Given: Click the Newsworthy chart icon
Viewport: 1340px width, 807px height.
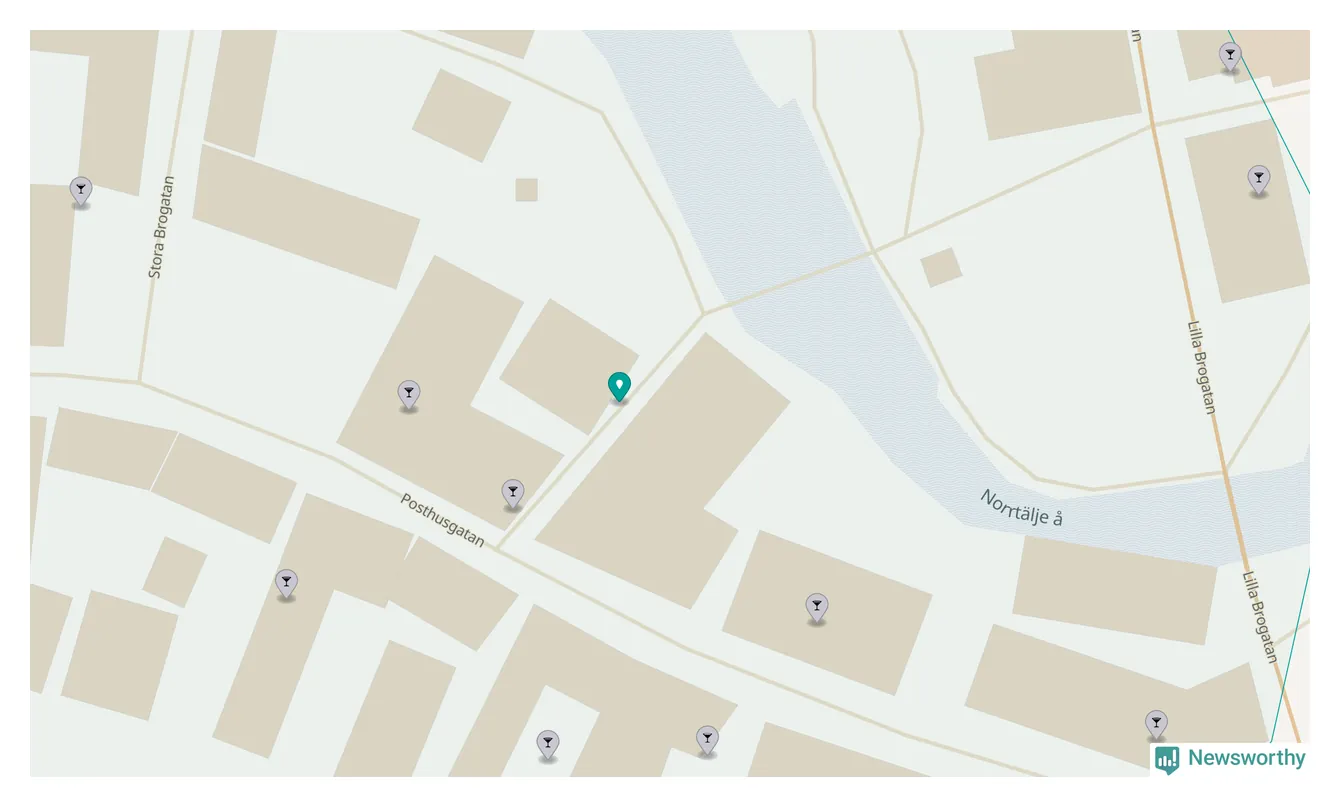Looking at the screenshot, I should pos(1167,759).
